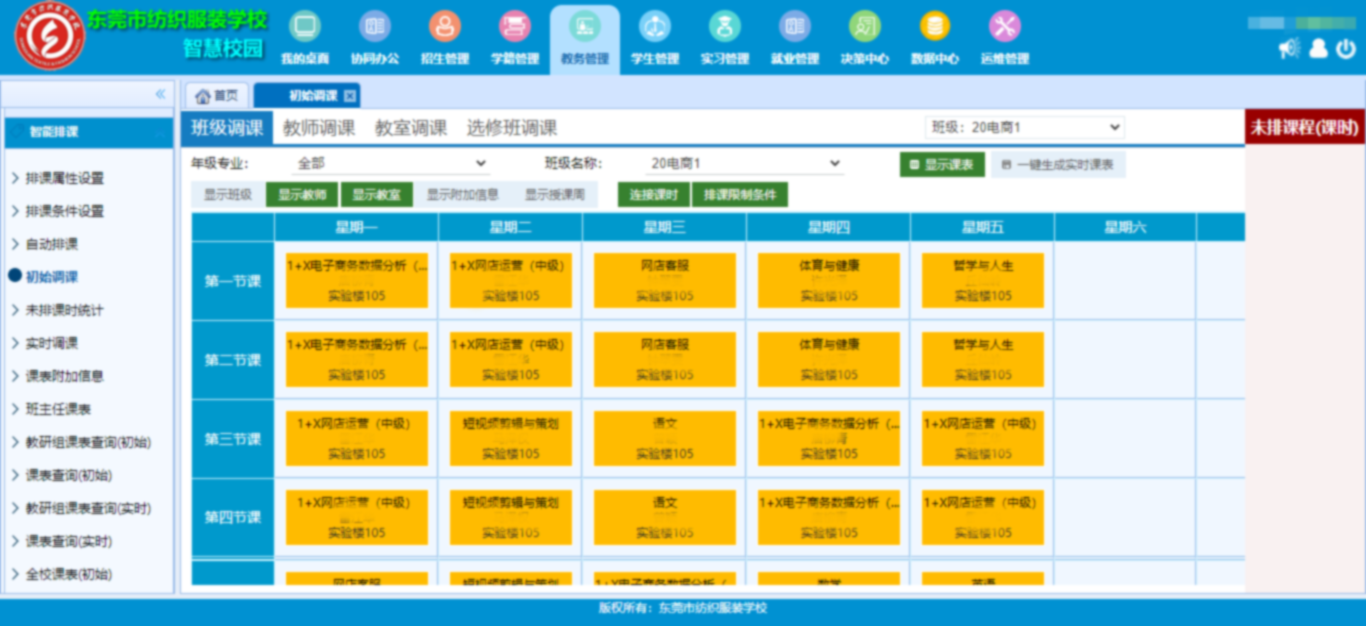Screen dimensions: 1366x626
Task: Open the 就业管理 module
Action: [794, 38]
